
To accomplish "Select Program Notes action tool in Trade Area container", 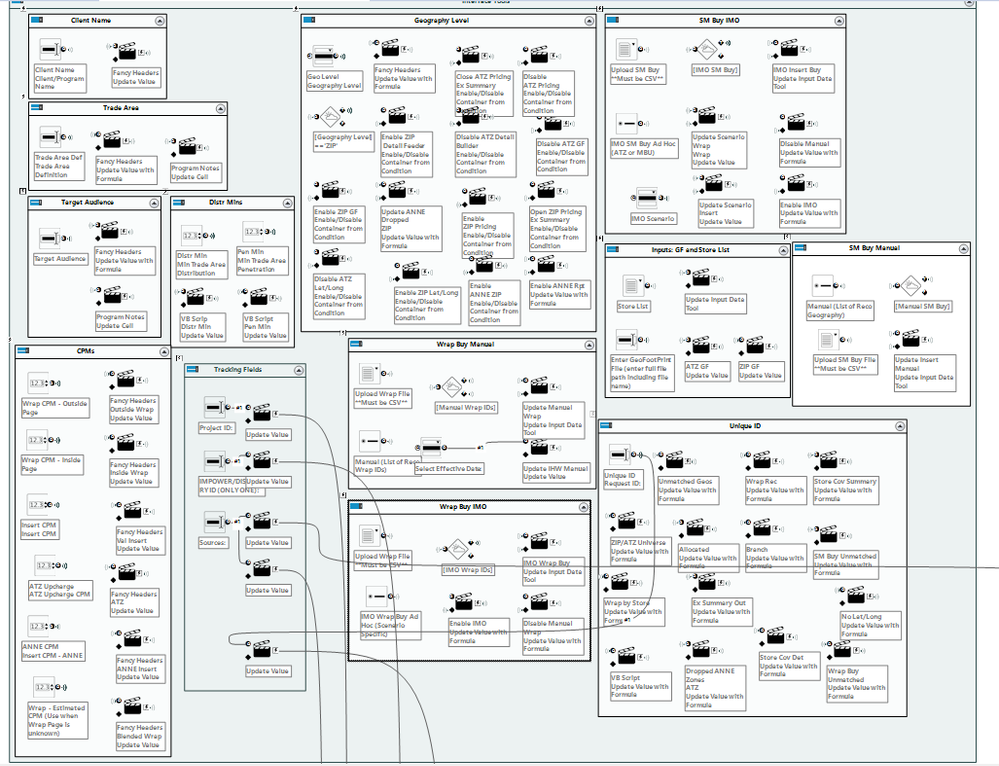I will (x=187, y=147).
